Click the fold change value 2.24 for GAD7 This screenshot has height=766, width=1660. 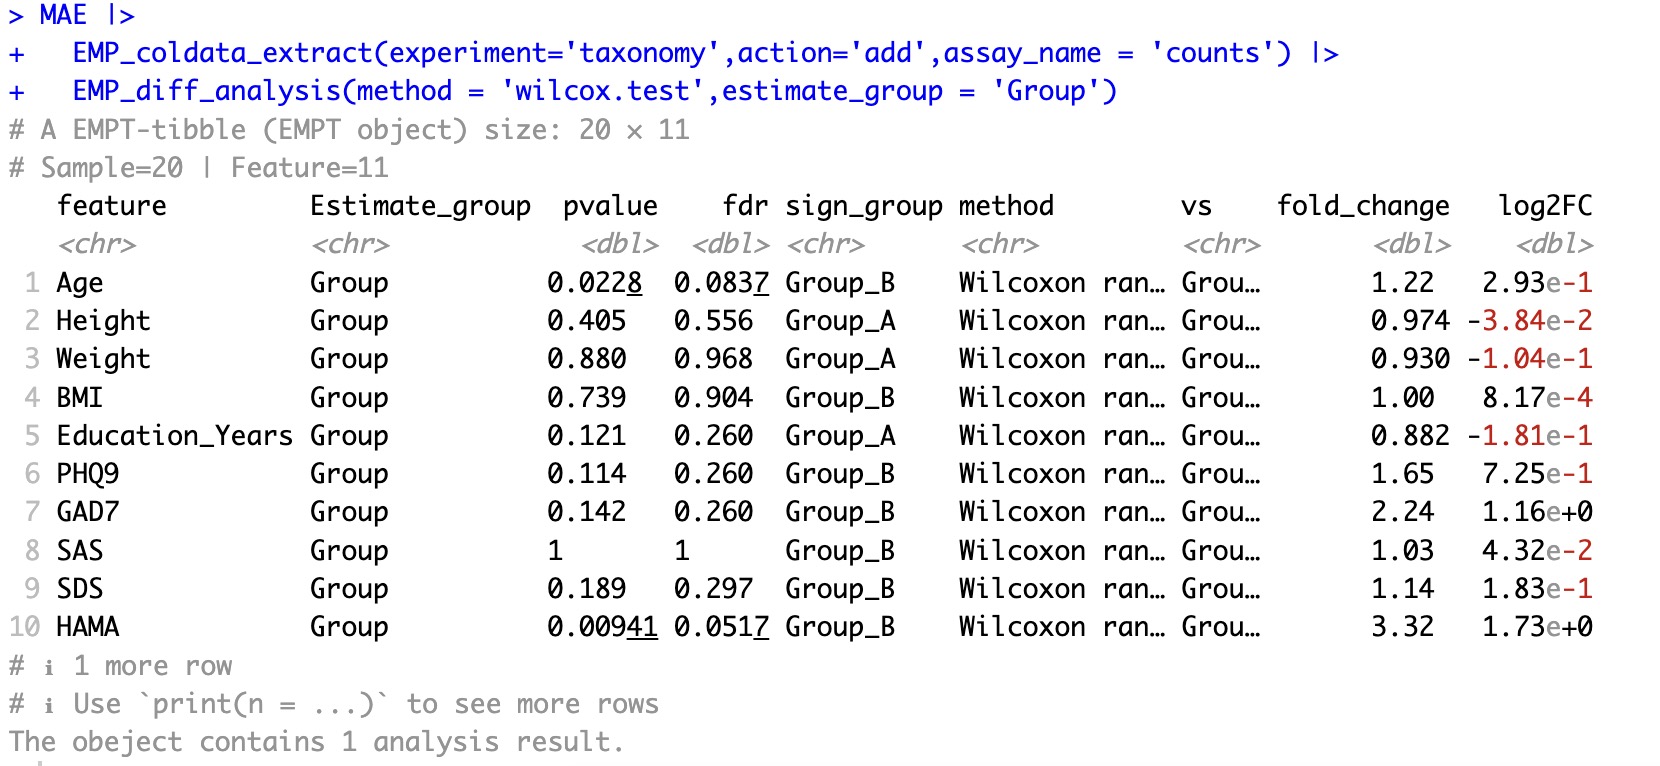(x=1402, y=512)
